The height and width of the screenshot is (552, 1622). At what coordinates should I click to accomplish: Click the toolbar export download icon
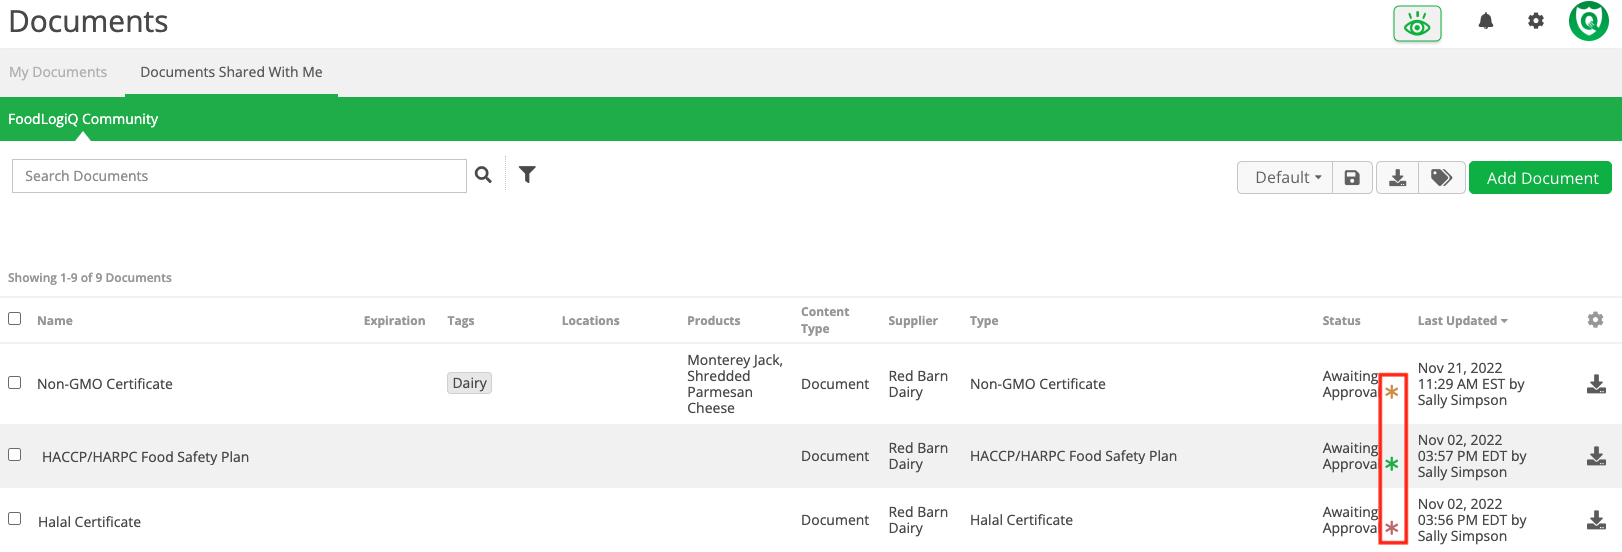click(x=1398, y=178)
